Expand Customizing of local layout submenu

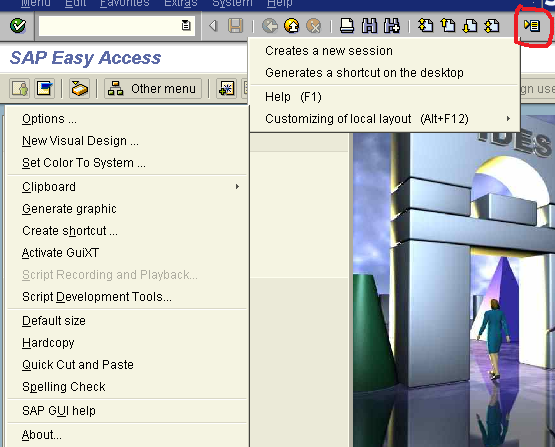click(385, 119)
